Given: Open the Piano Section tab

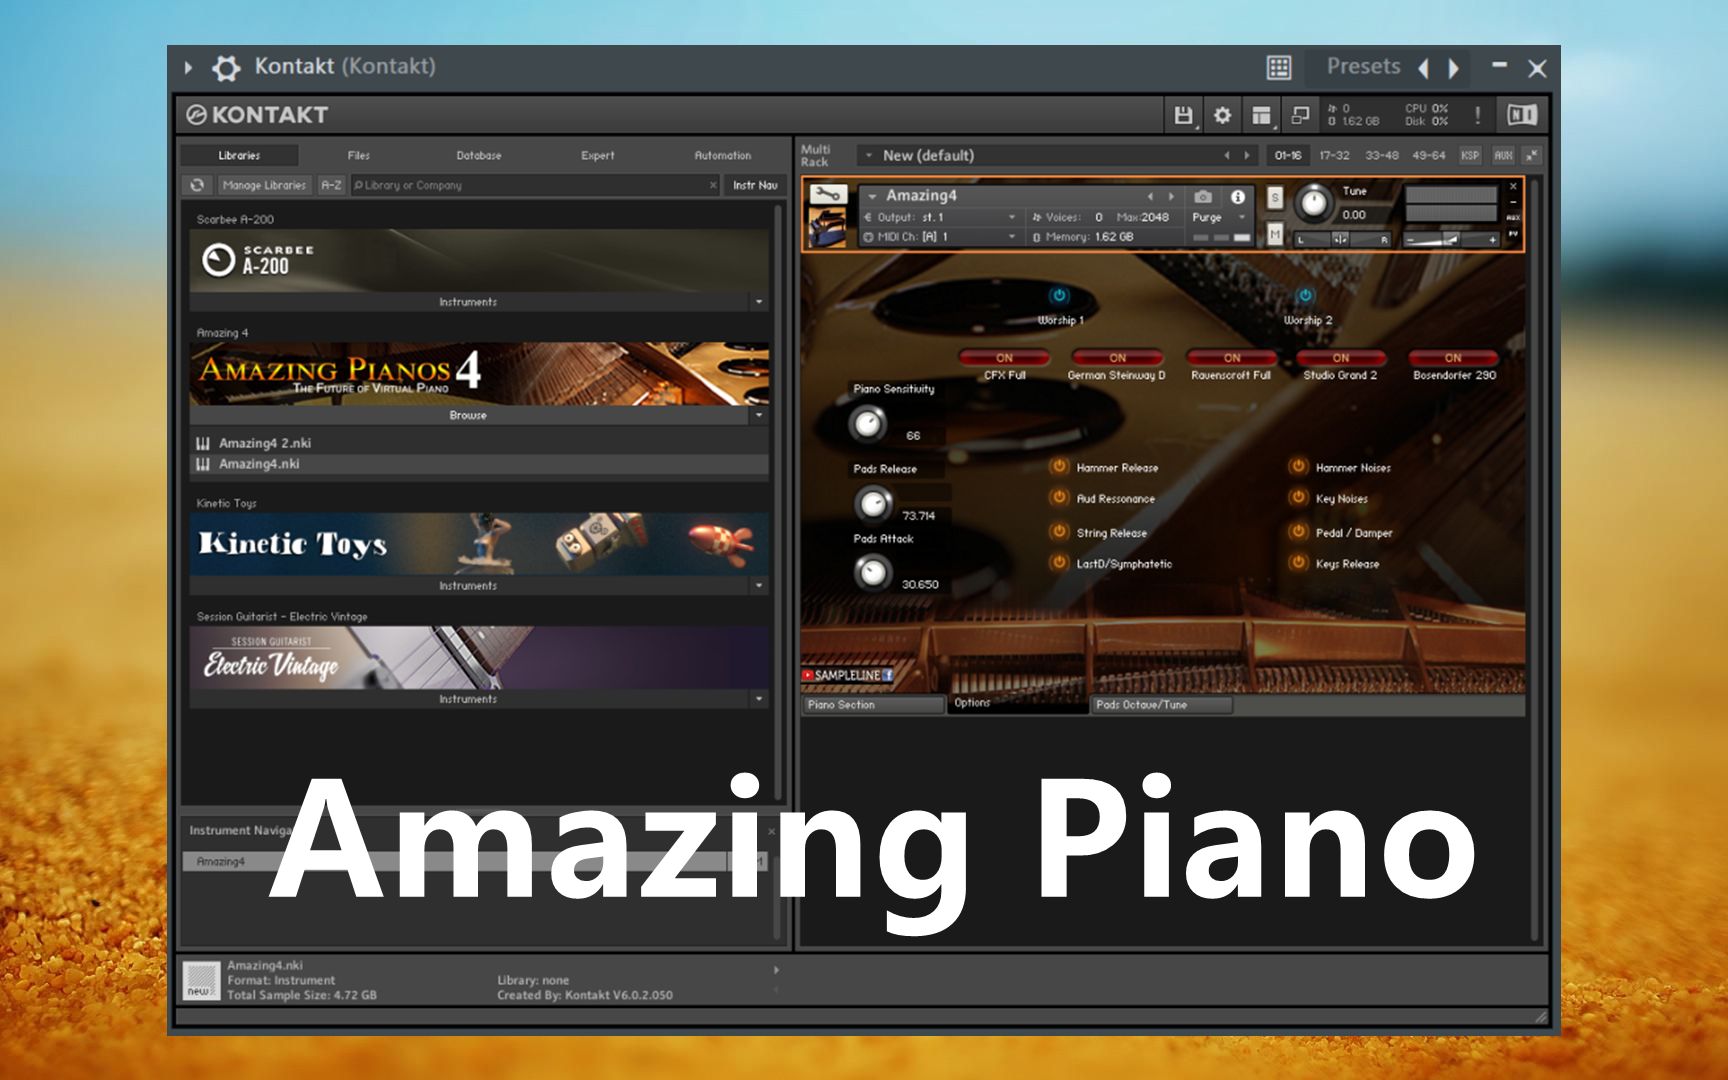Looking at the screenshot, I should [874, 705].
